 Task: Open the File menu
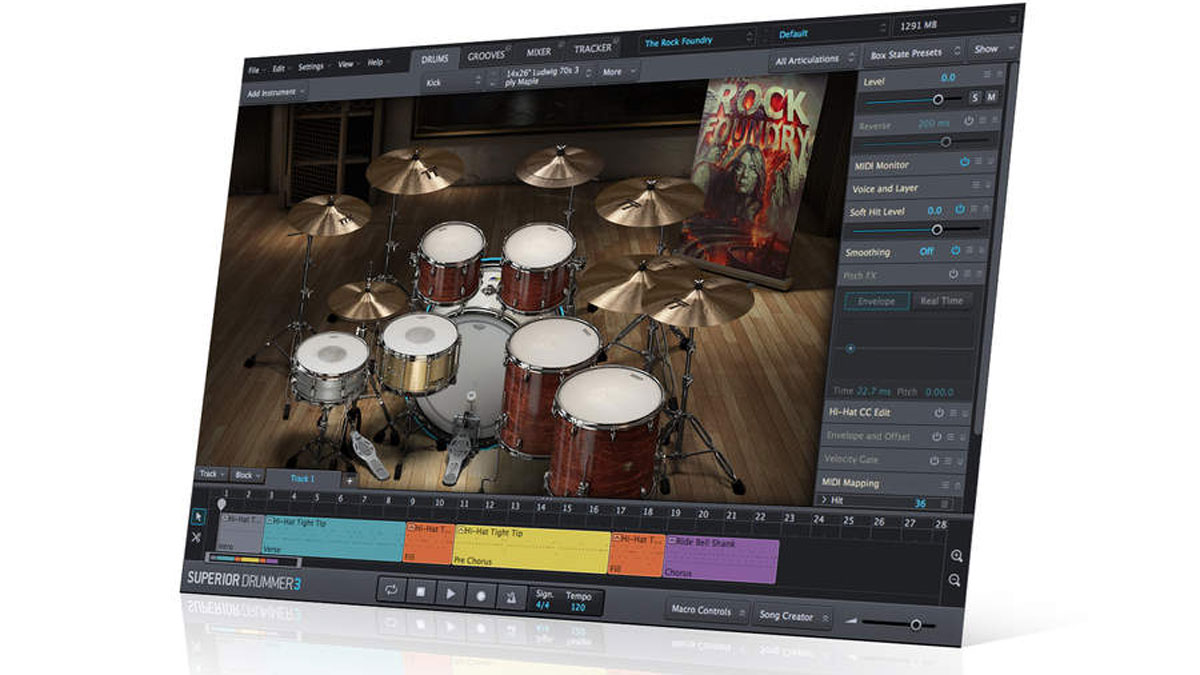[x=256, y=69]
